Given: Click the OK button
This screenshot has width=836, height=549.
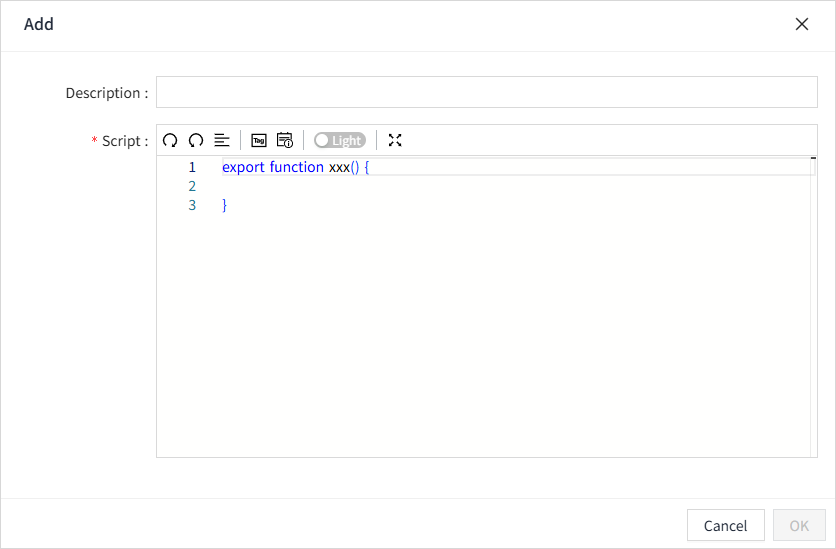Looking at the screenshot, I should coord(799,525).
